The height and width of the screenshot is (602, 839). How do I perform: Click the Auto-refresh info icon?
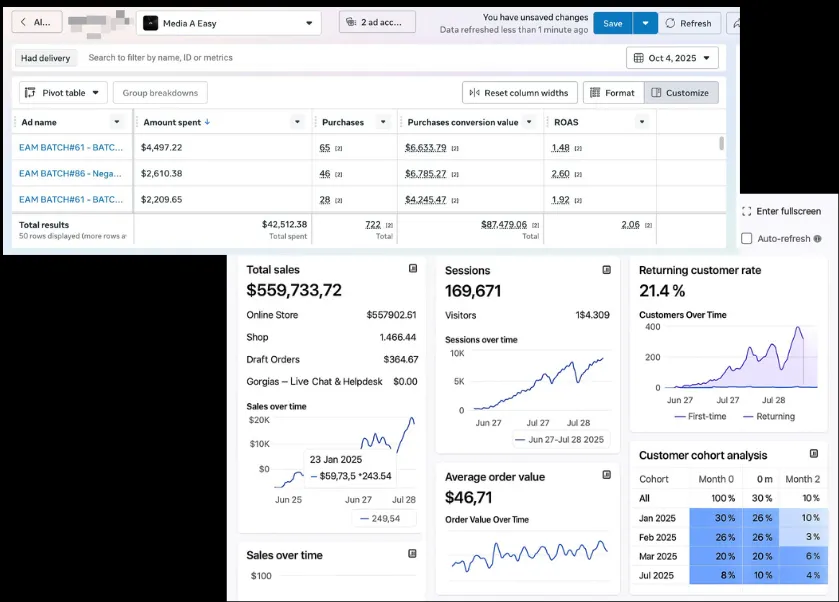coord(817,239)
